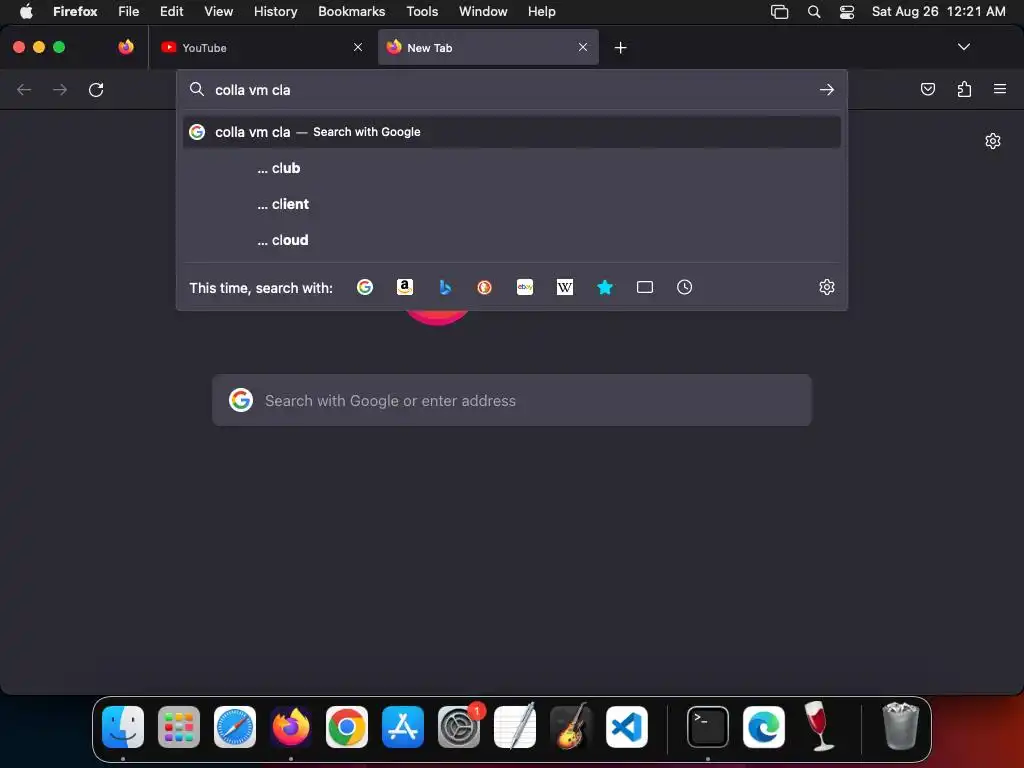Open search settings gear in suggestions panel
This screenshot has width=1024, height=768.
(827, 287)
